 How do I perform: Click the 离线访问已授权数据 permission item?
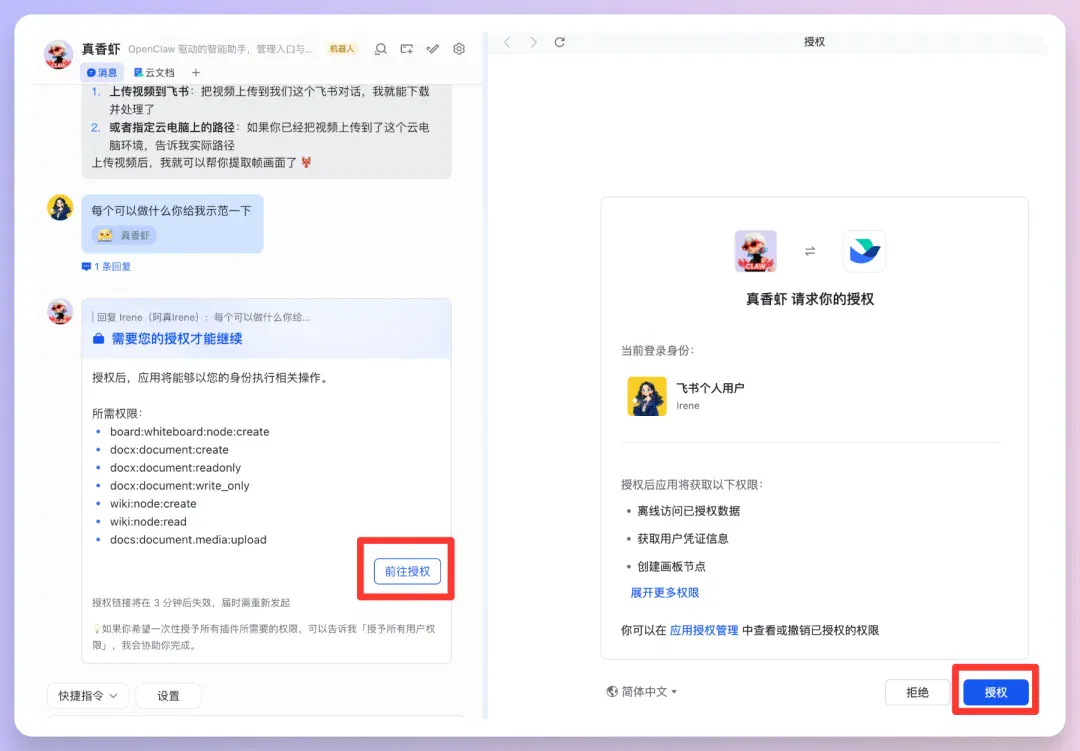(x=689, y=511)
